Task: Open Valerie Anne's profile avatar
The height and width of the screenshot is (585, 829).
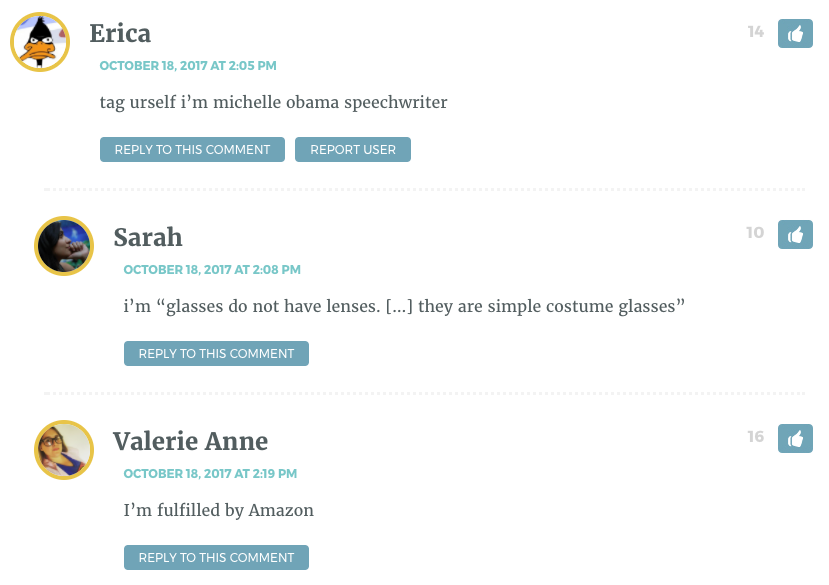Action: click(x=64, y=450)
